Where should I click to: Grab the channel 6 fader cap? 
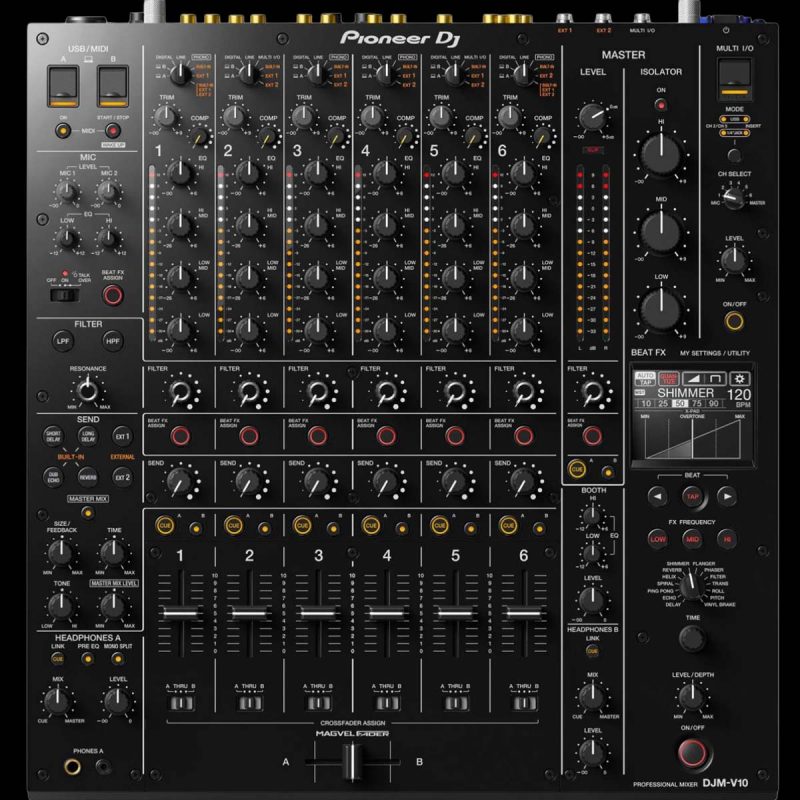[x=524, y=612]
